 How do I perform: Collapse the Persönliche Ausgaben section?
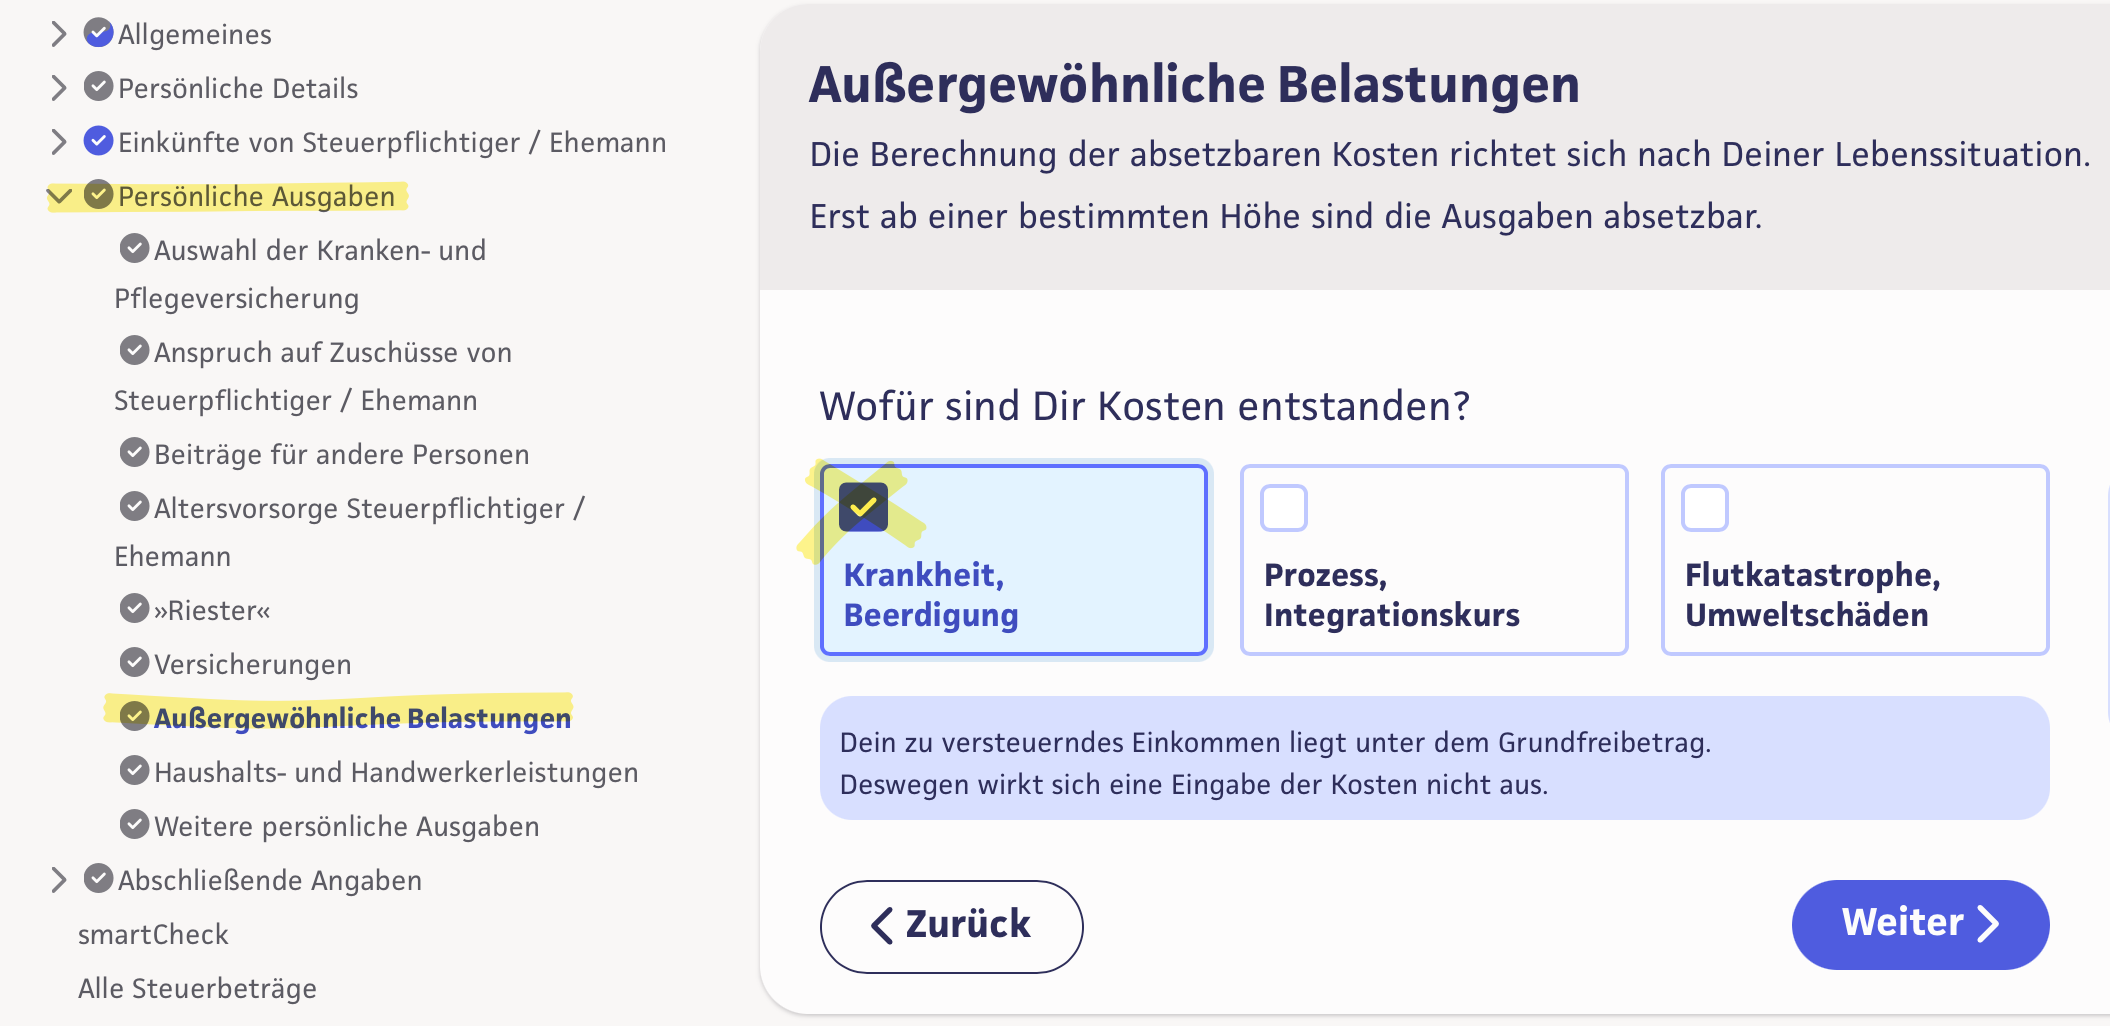(x=60, y=196)
